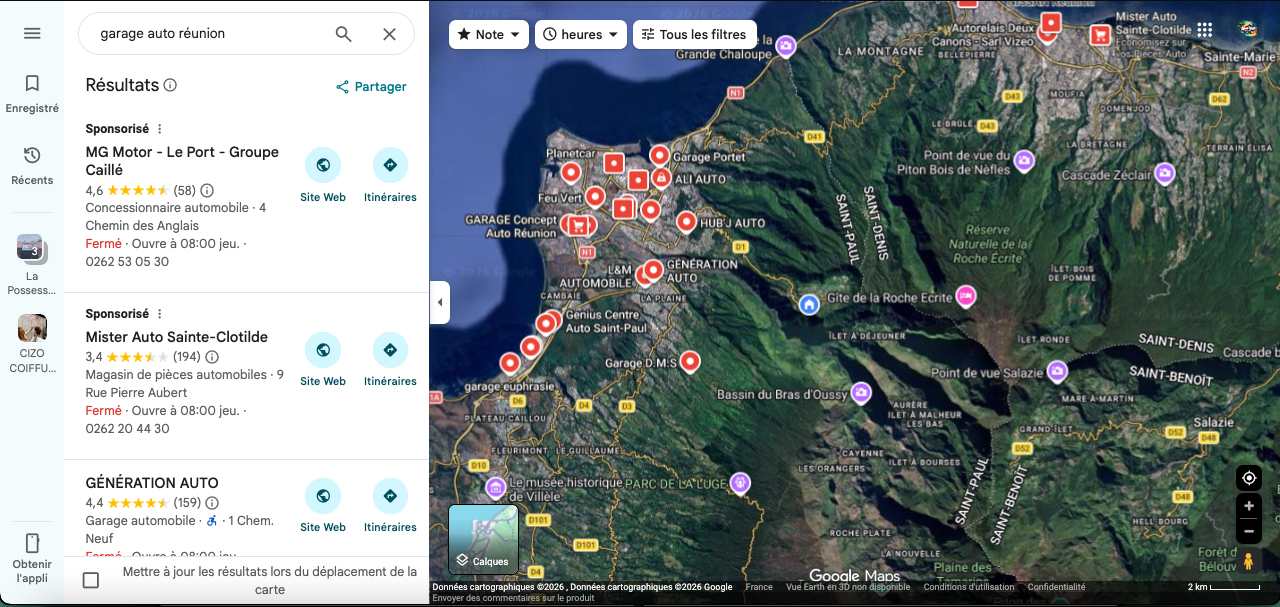Screen dimensions: 1280x607
Task: Click info icon beside Mister Auto reviews
Action: coord(212,357)
